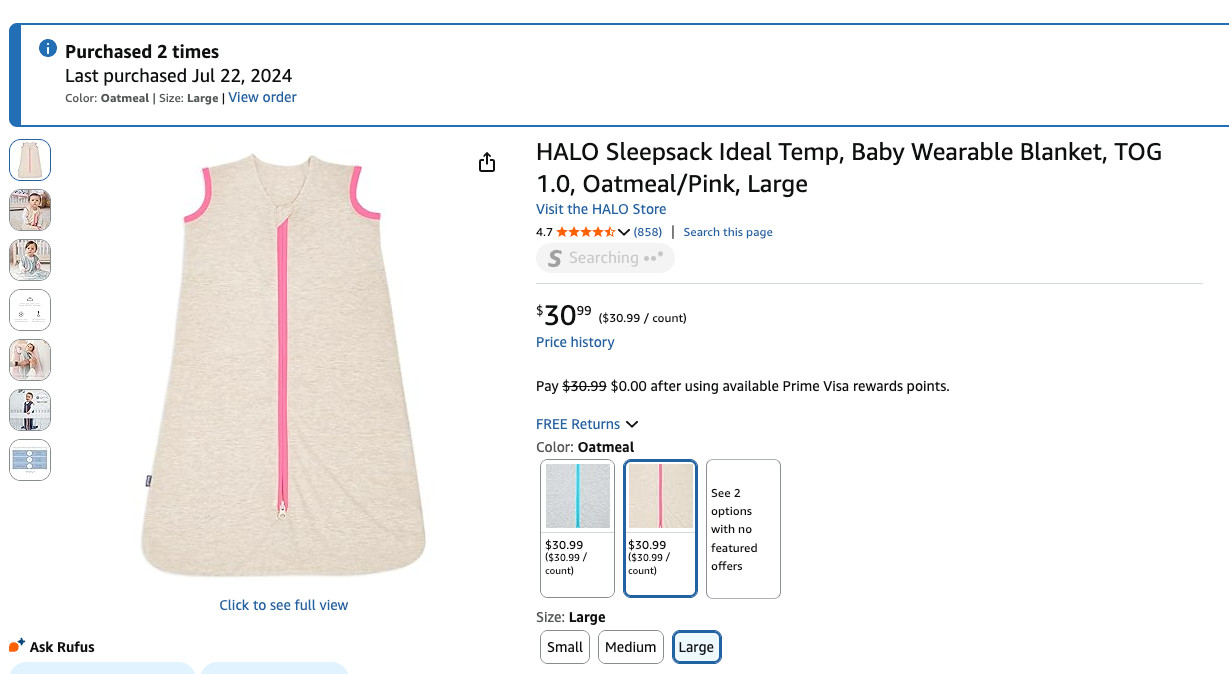Open Ask Rufus assistant icon
Screen dimensions: 1229x674
tap(17, 646)
